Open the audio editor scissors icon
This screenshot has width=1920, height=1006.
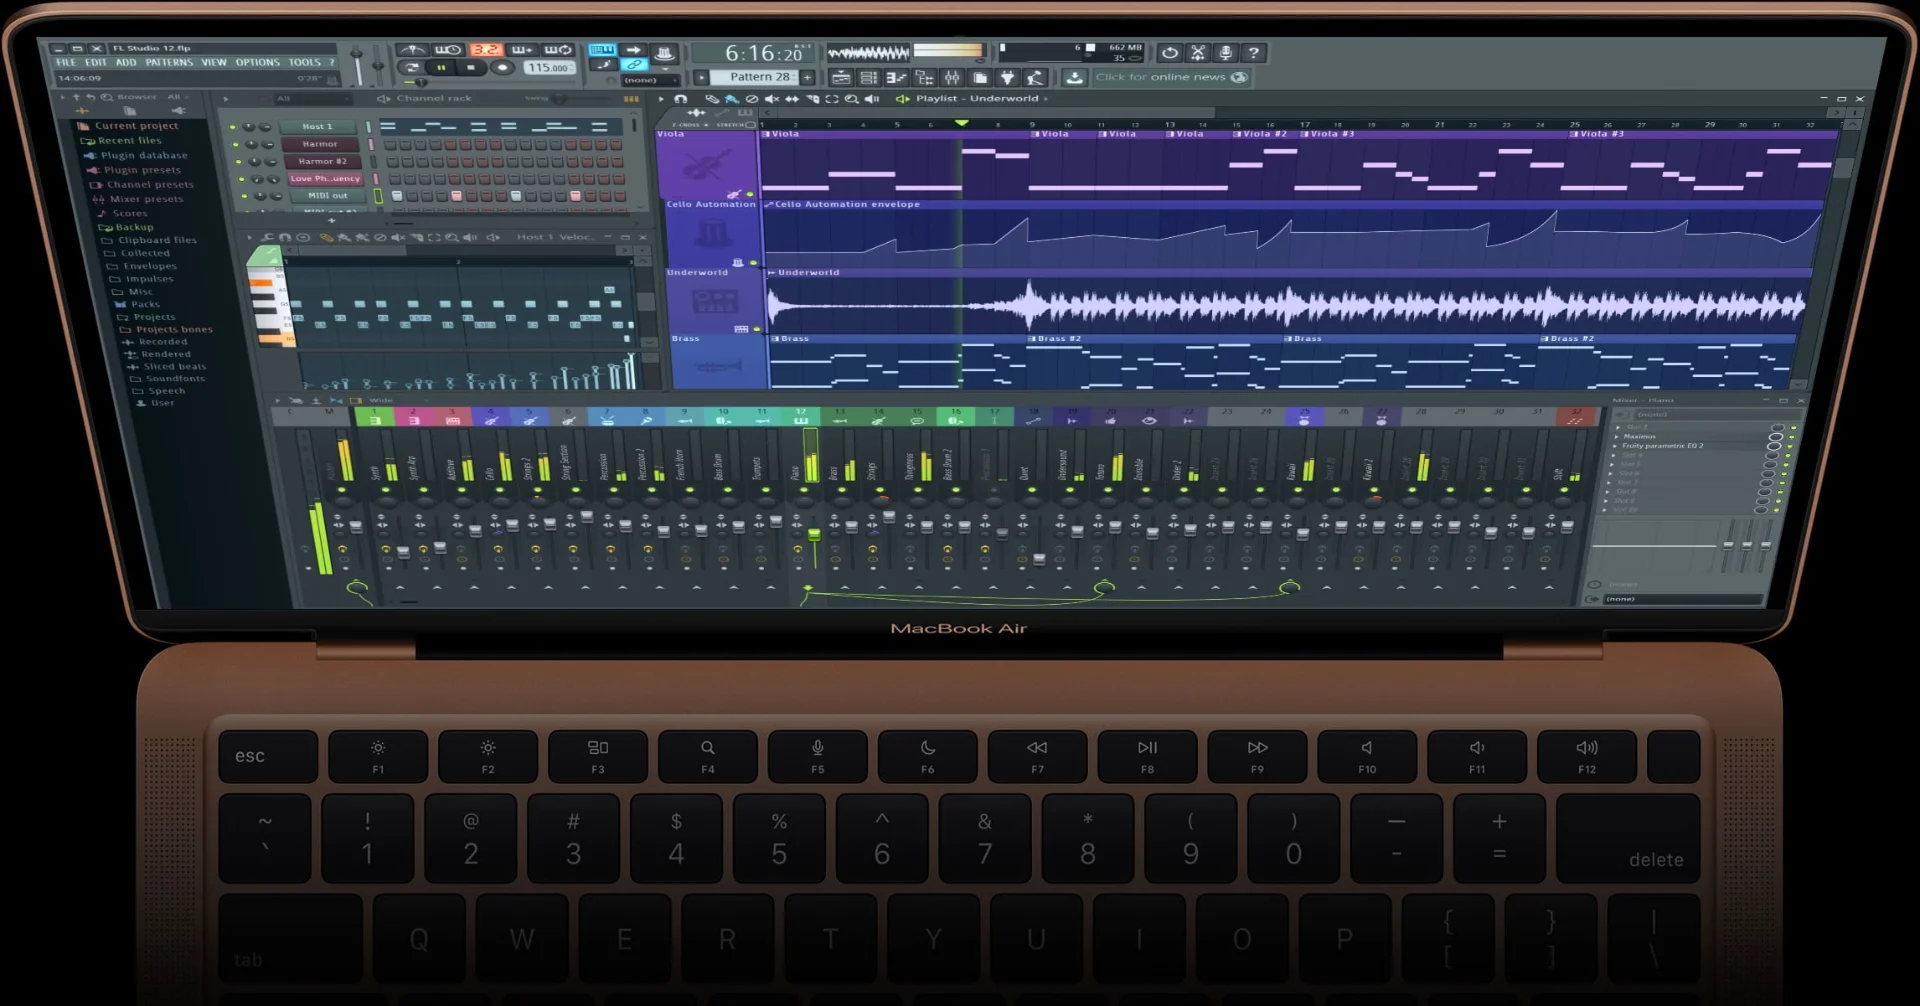coord(1198,52)
